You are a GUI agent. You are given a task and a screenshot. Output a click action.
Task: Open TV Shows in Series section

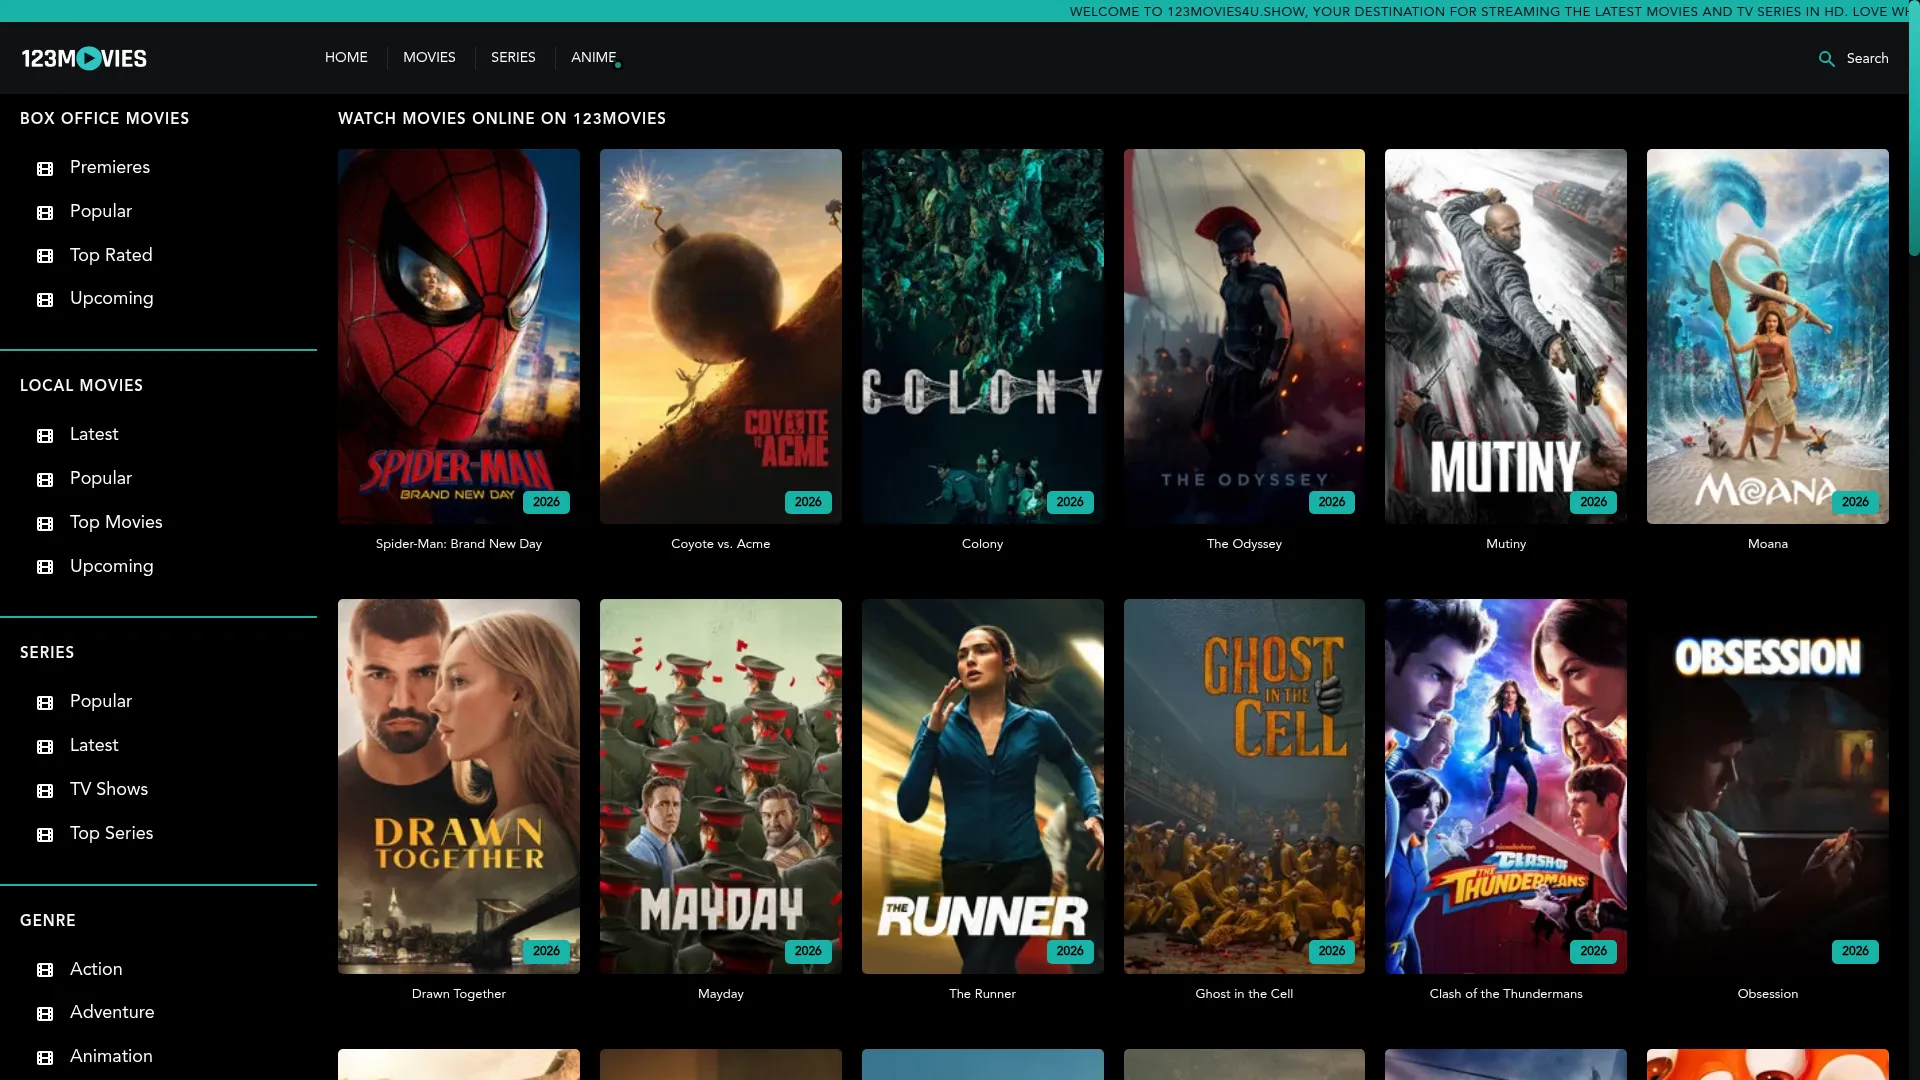tap(109, 789)
